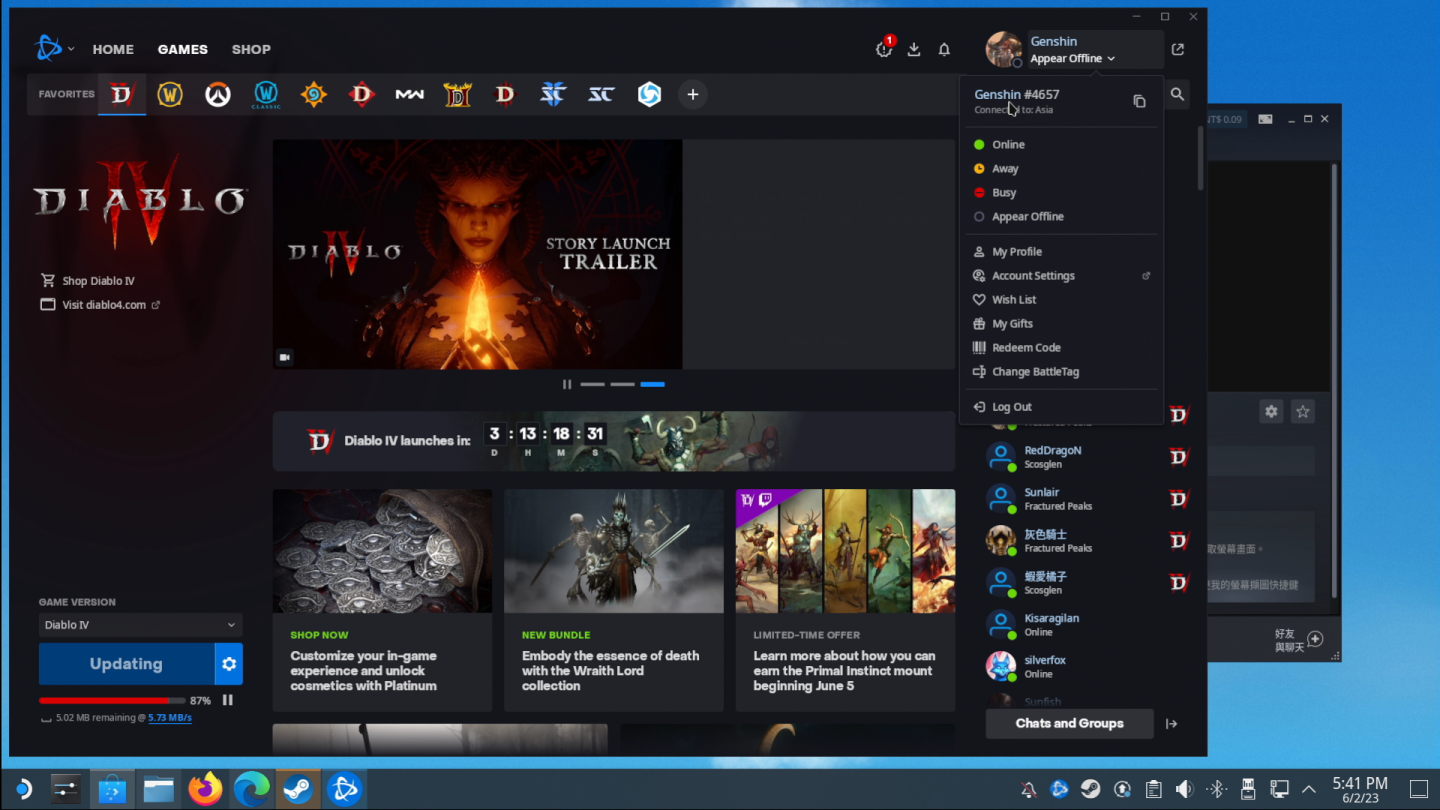Open World of Warcraft favorite icon

[x=170, y=95]
